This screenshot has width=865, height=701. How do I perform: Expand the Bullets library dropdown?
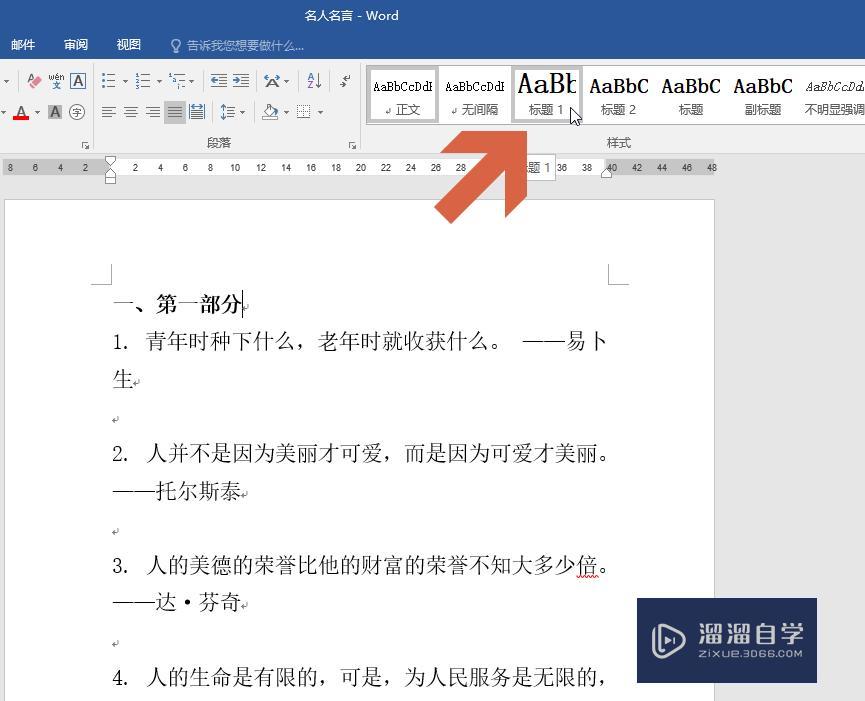tap(125, 82)
